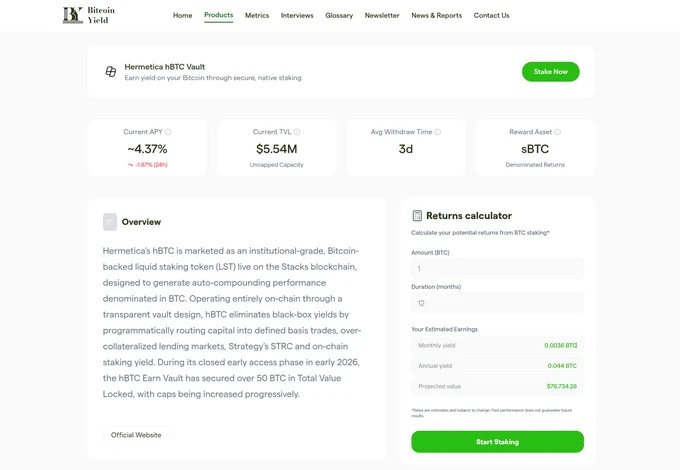Screen dimensions: 680x470
Task: Click the Uncapped Capacity label
Action: (277, 165)
